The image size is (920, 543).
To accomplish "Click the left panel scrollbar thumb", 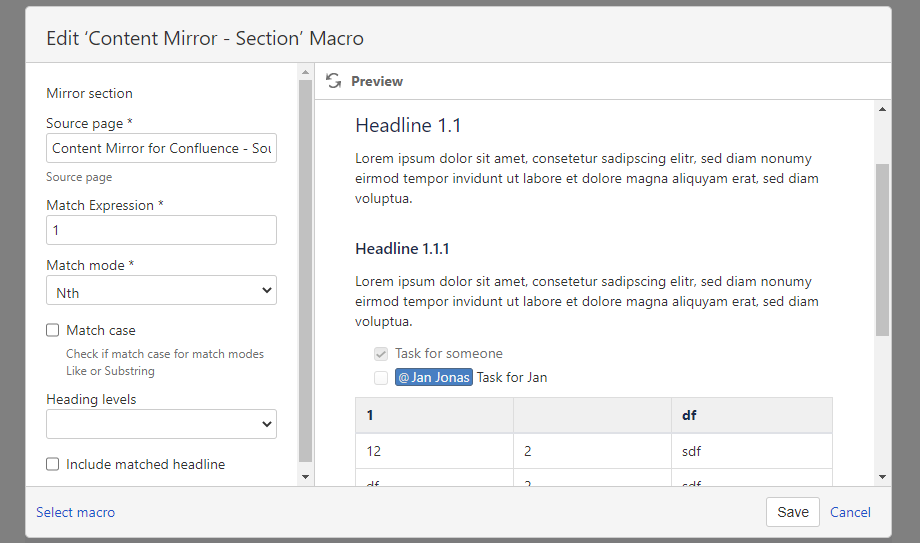I will 306,270.
